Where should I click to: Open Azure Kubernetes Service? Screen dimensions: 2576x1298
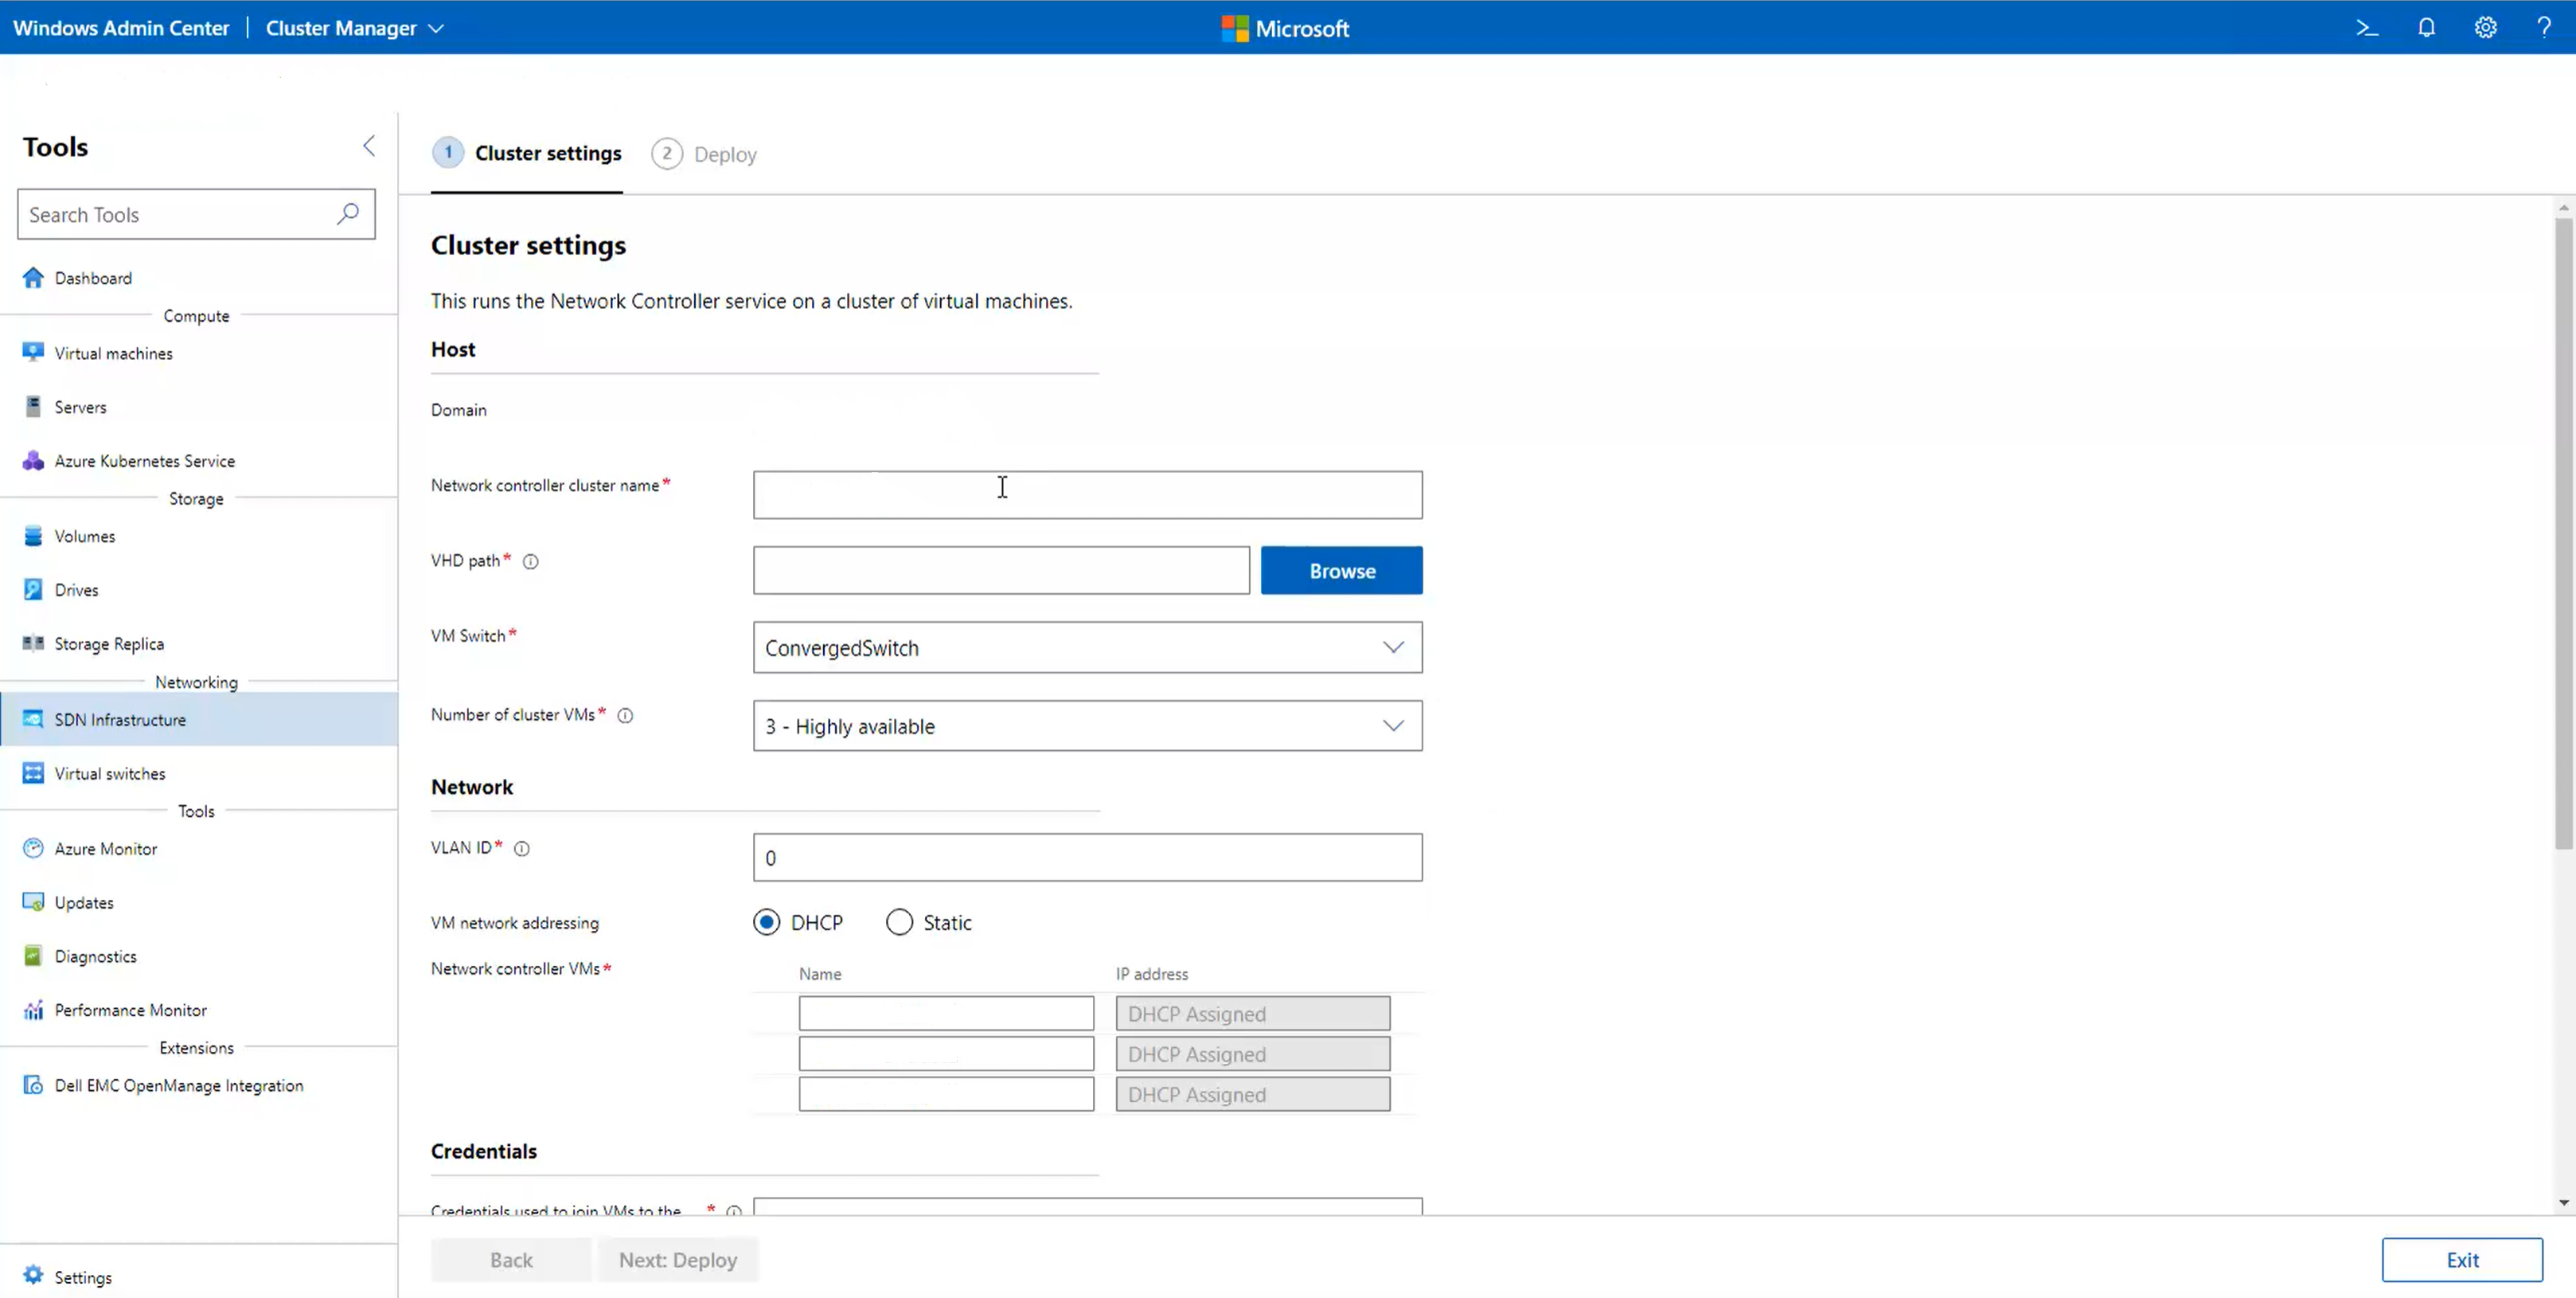pos(143,460)
